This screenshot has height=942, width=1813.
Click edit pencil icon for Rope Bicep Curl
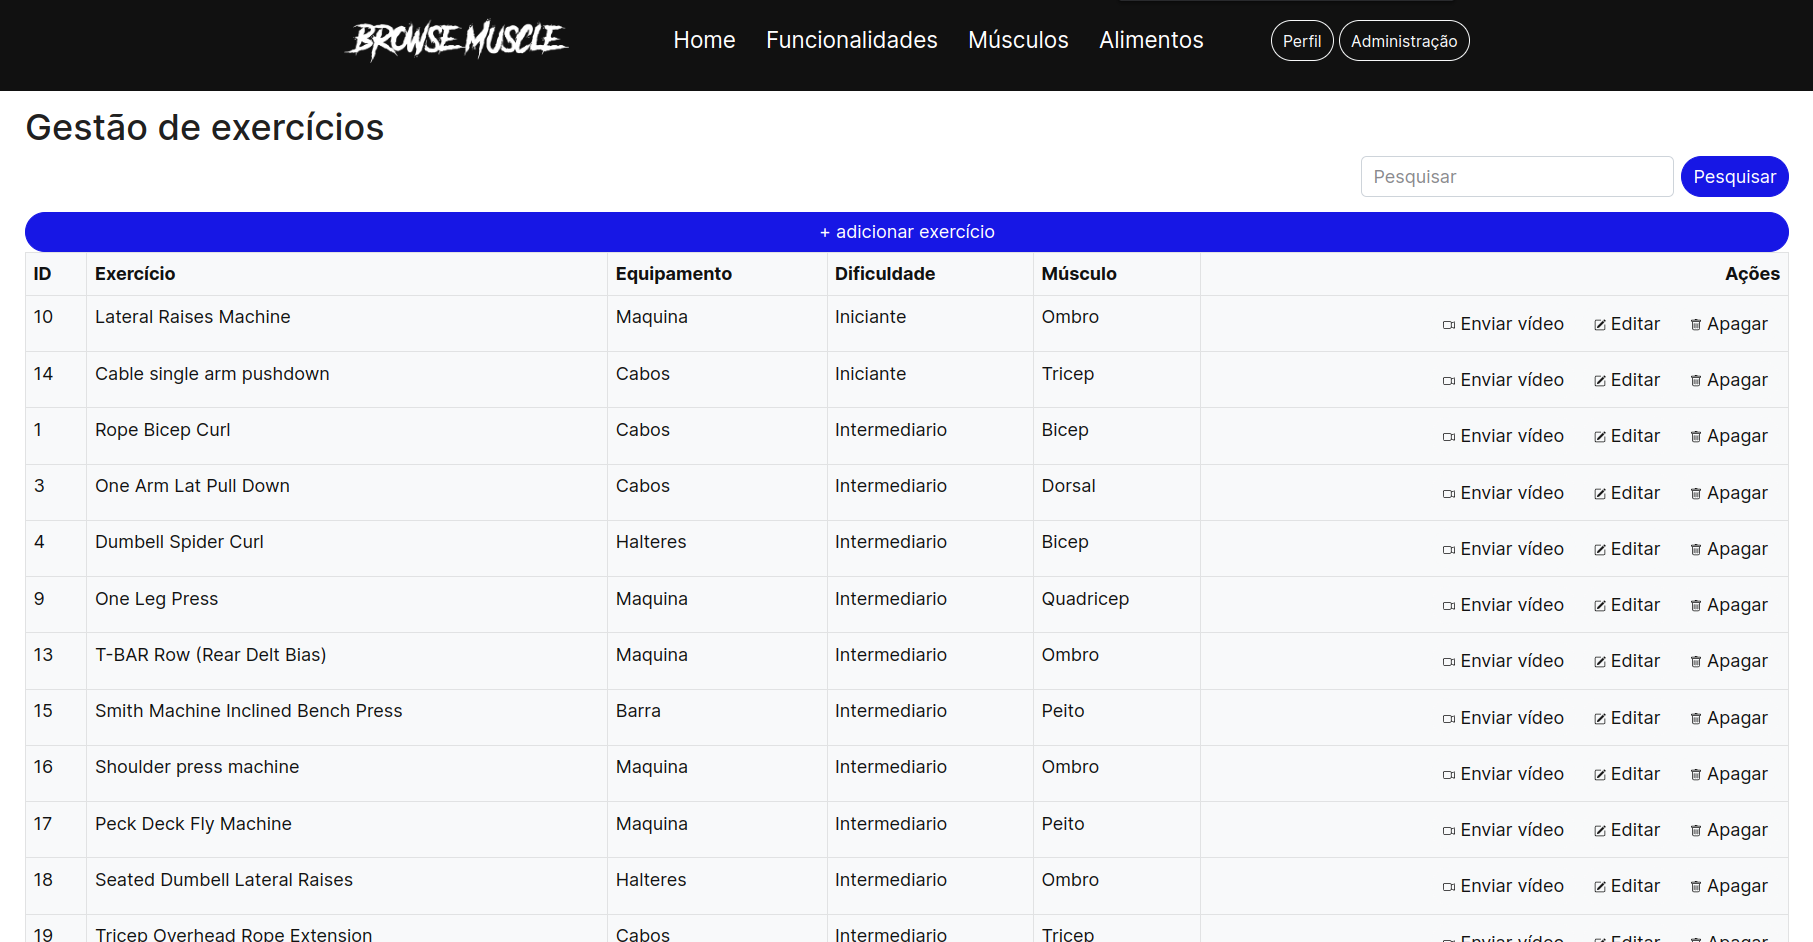pyautogui.click(x=1600, y=437)
